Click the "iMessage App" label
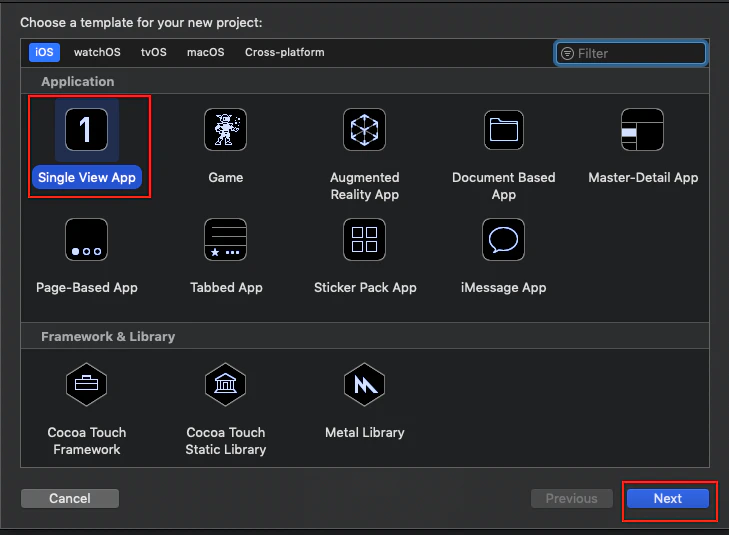 point(504,288)
